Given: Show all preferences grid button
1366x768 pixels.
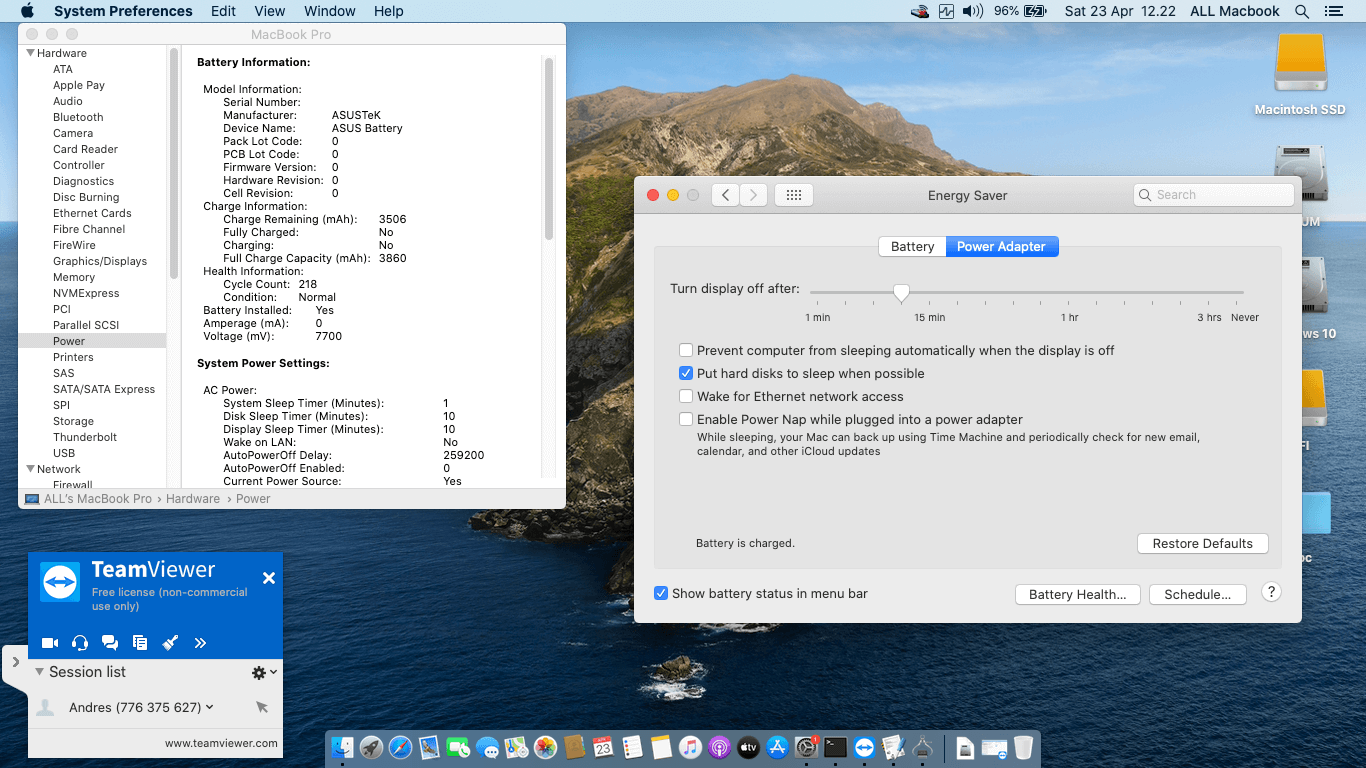Looking at the screenshot, I should (x=794, y=195).
